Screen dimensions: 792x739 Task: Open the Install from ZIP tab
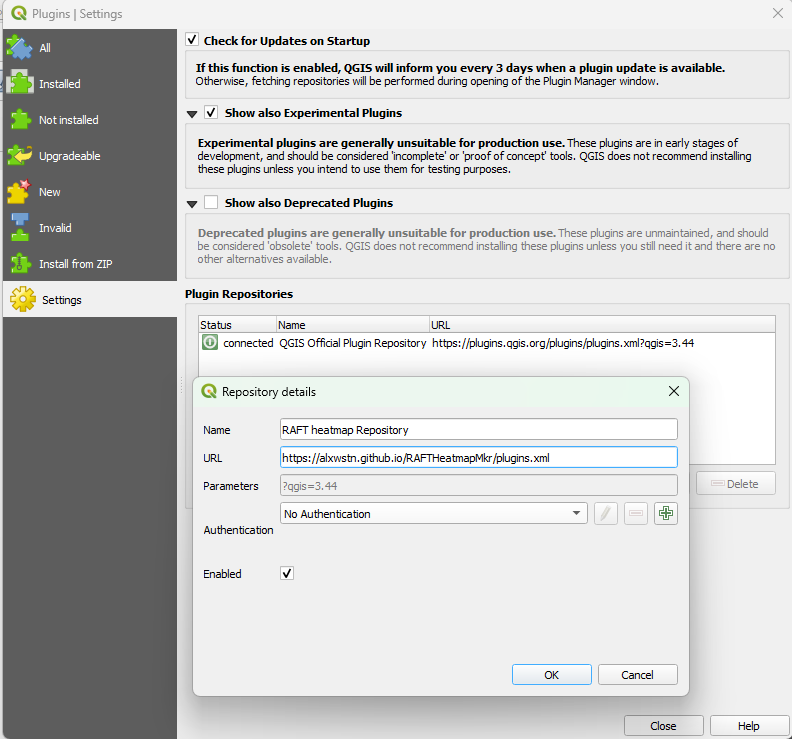90,264
